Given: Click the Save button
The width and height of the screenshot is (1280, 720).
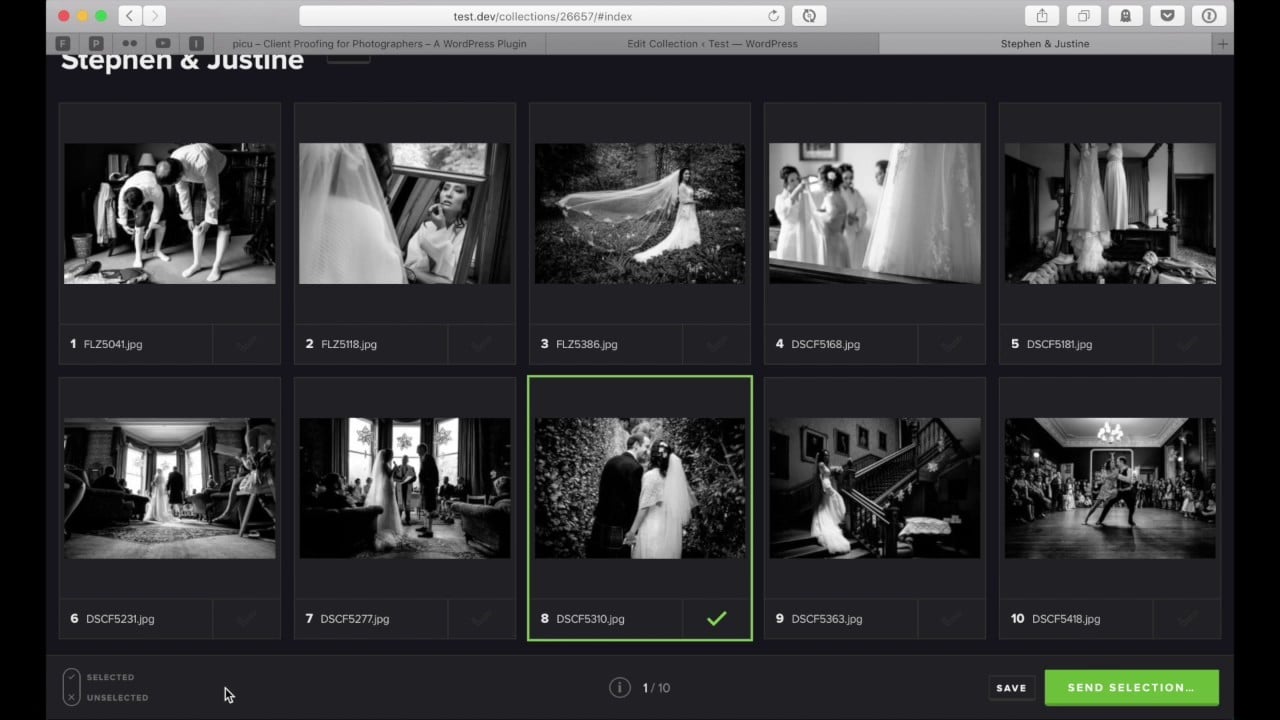Looking at the screenshot, I should 1011,688.
